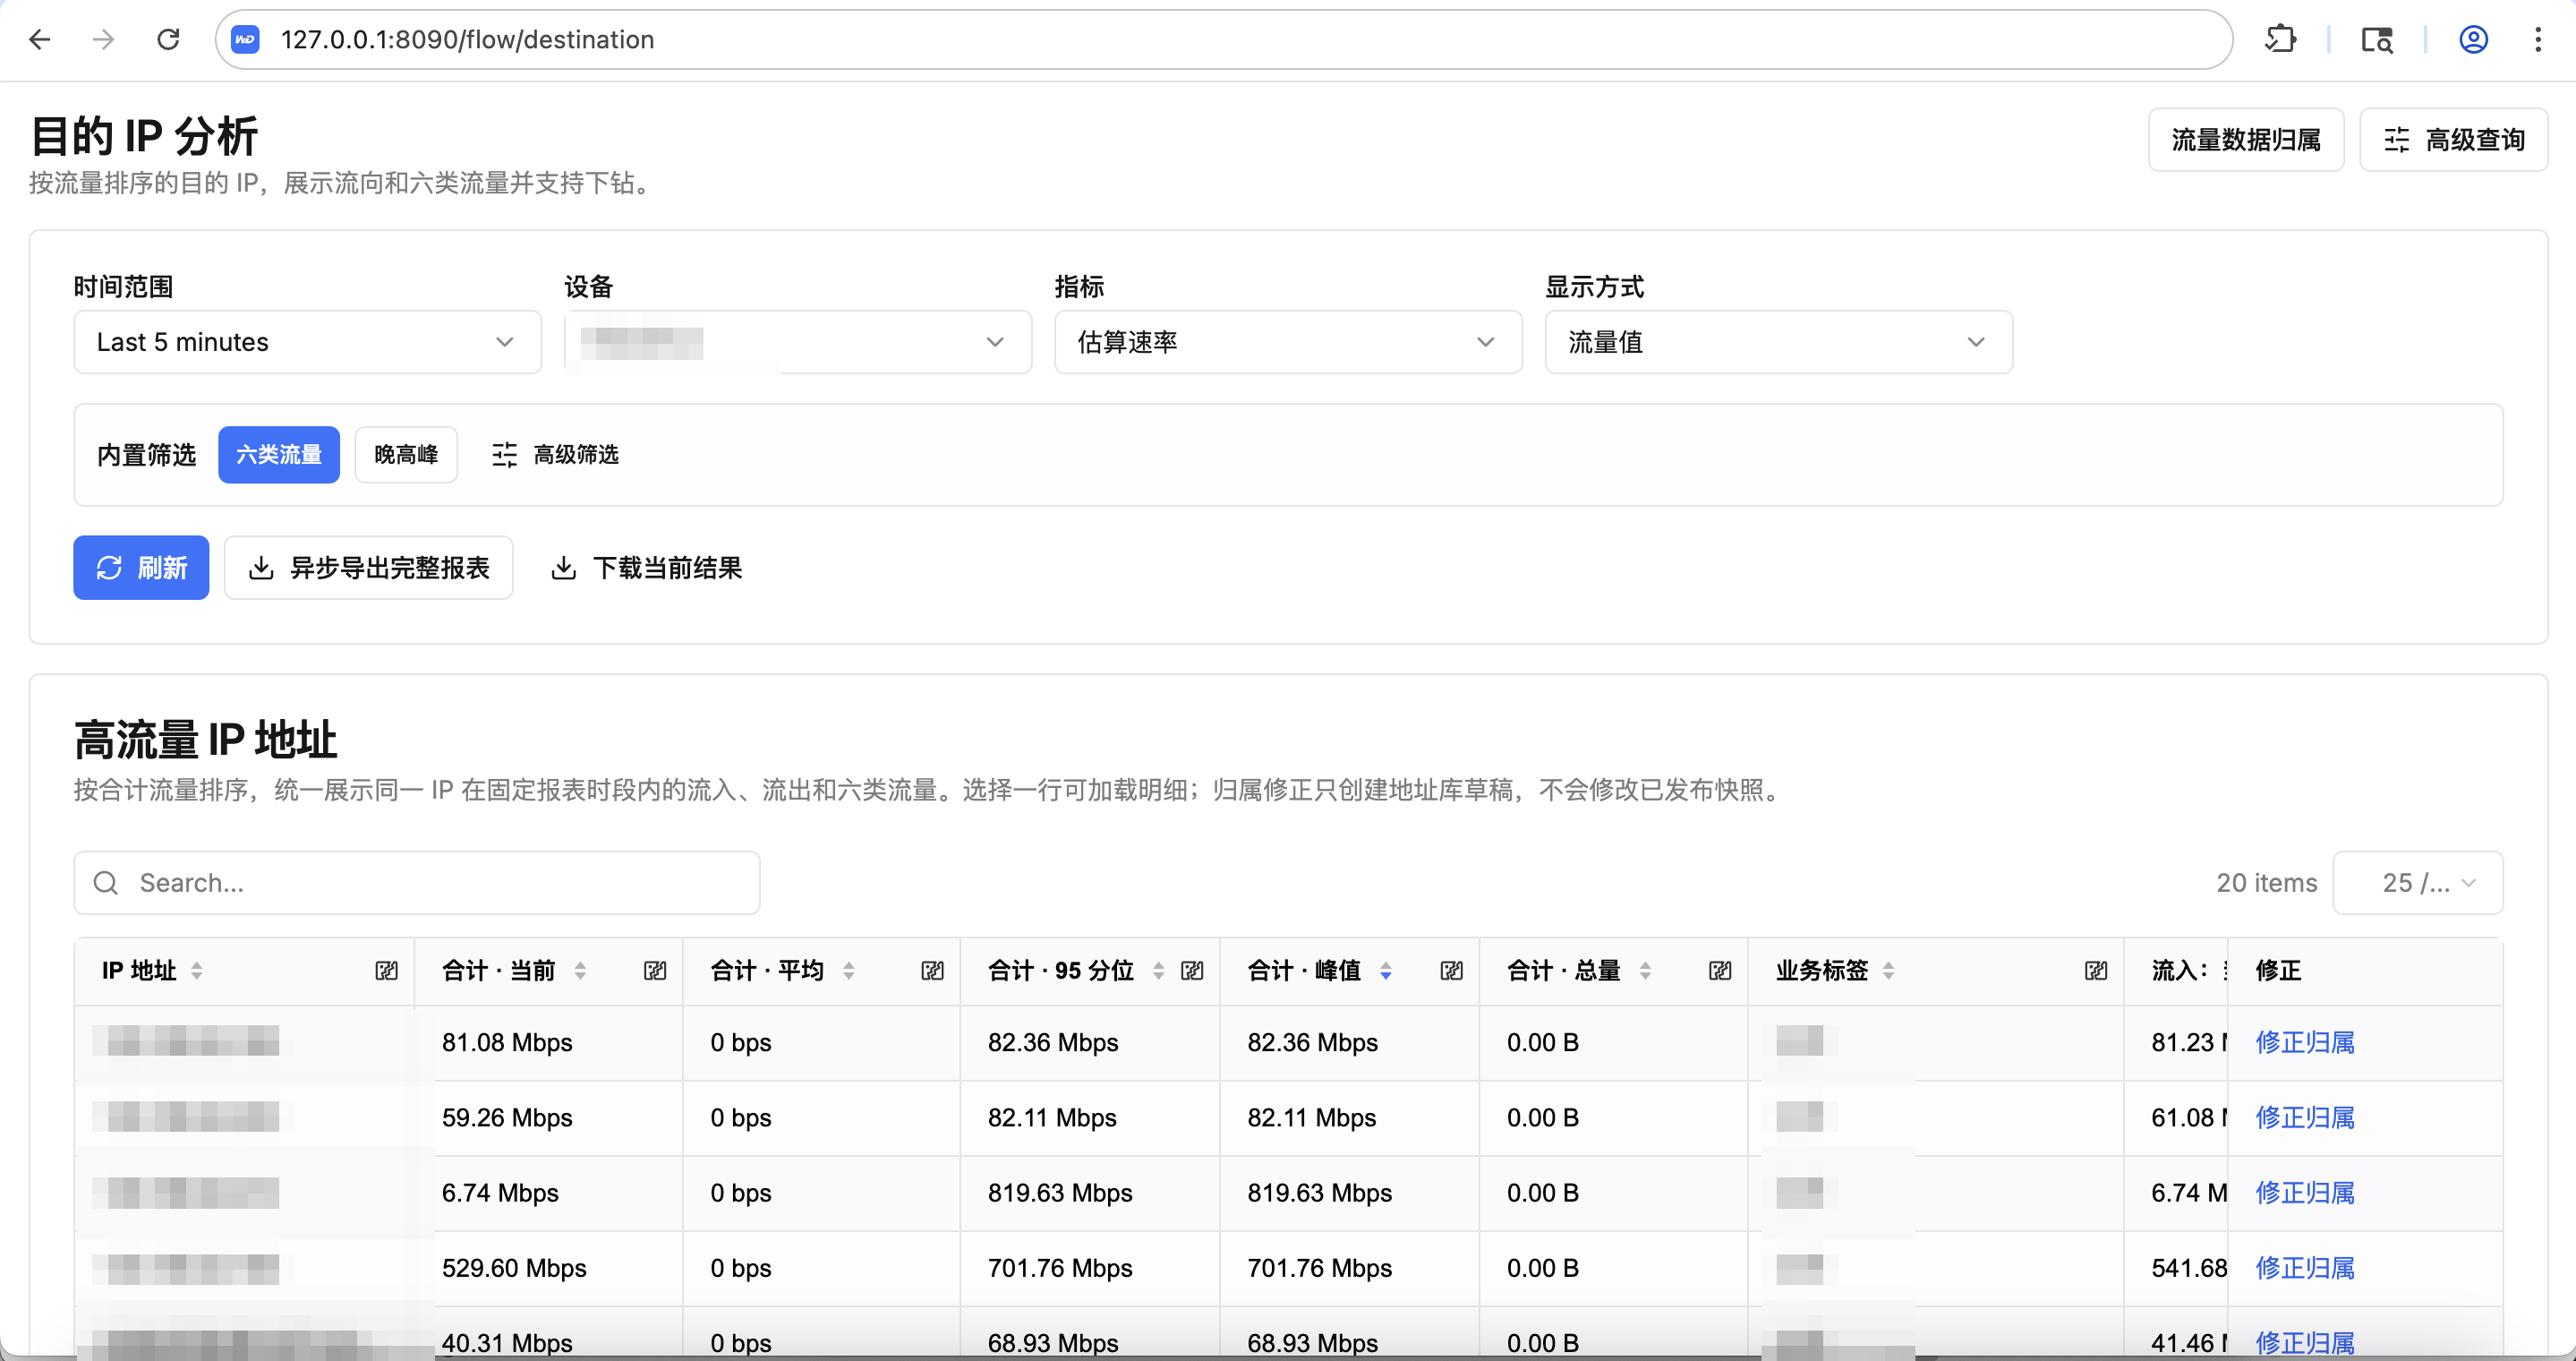2576x1361 pixels.
Task: Click the browser forward arrow
Action: point(103,40)
